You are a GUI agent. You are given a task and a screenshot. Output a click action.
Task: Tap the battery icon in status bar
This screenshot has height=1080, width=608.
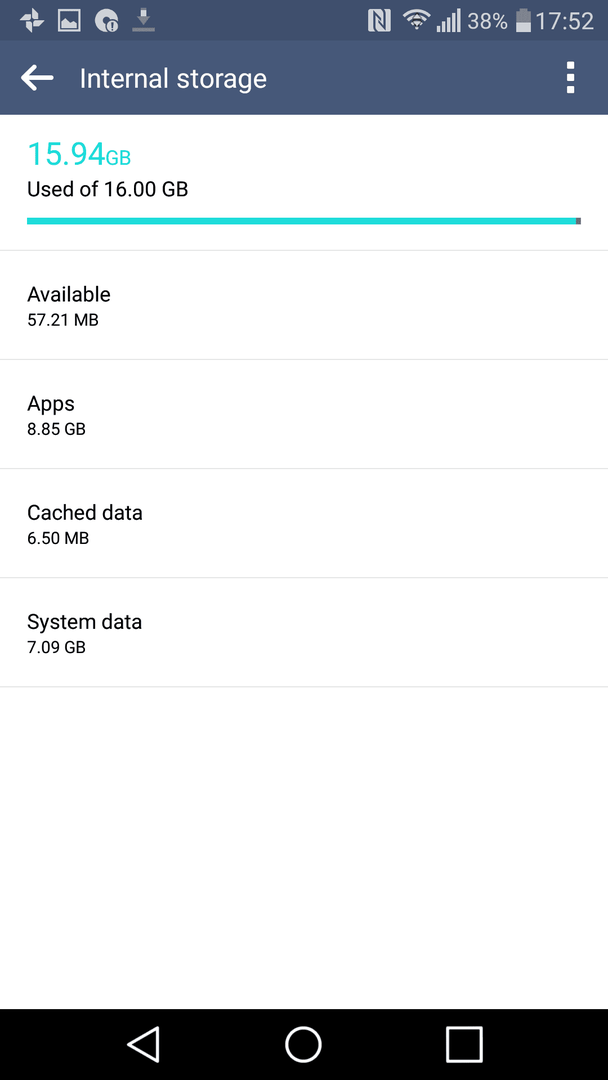click(x=523, y=21)
